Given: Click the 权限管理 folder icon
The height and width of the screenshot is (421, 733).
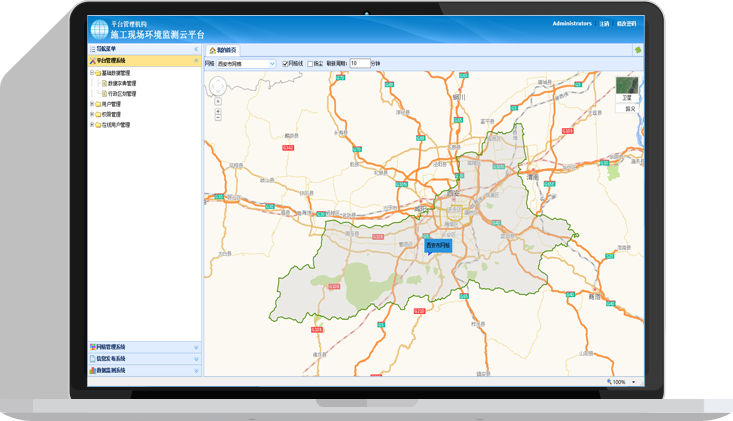Looking at the screenshot, I should pyautogui.click(x=98, y=114).
